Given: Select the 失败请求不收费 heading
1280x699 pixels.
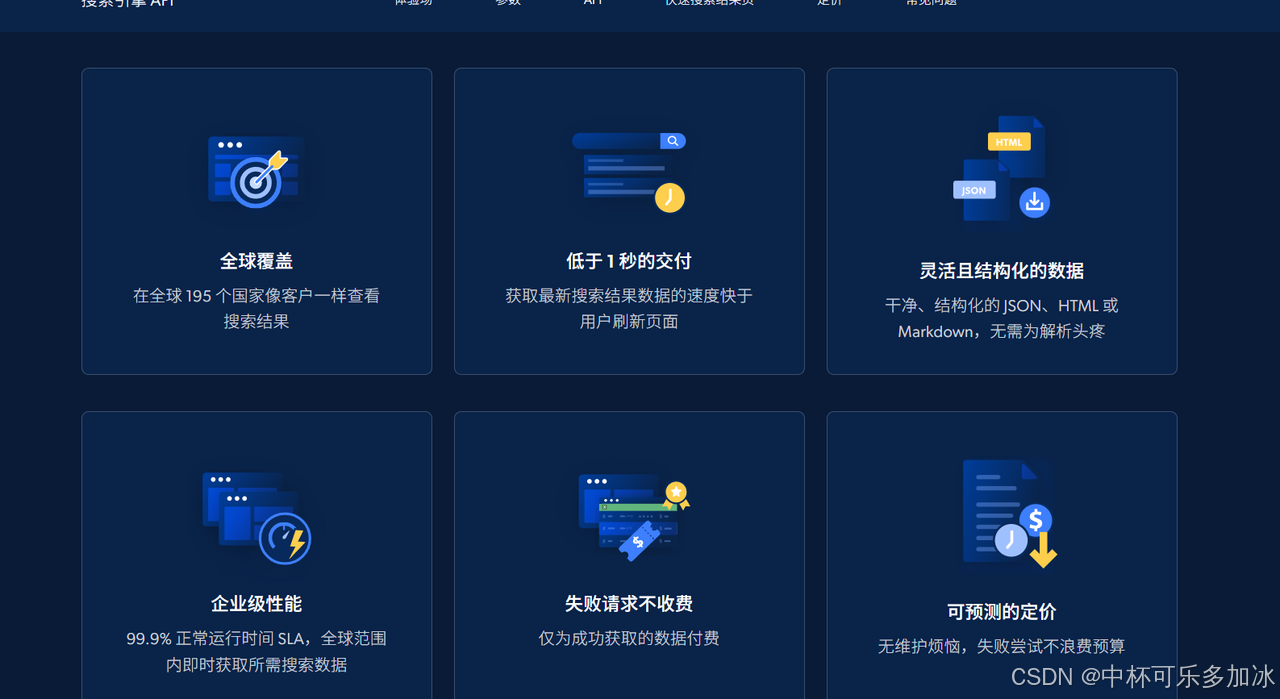Looking at the screenshot, I should 629,604.
